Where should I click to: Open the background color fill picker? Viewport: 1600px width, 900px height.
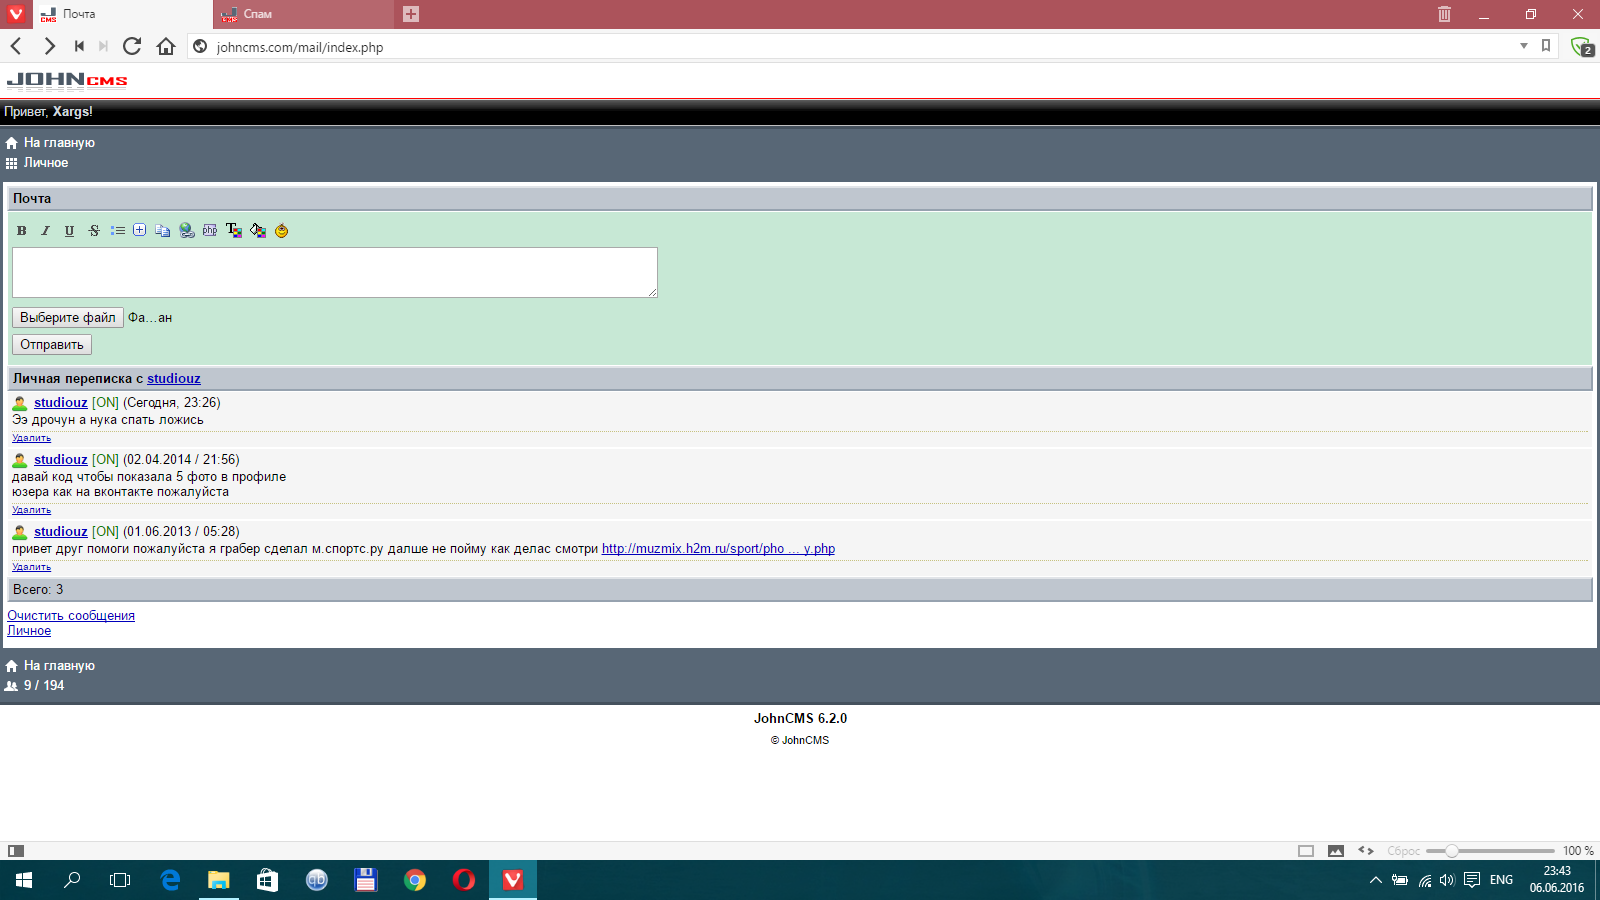(x=258, y=231)
